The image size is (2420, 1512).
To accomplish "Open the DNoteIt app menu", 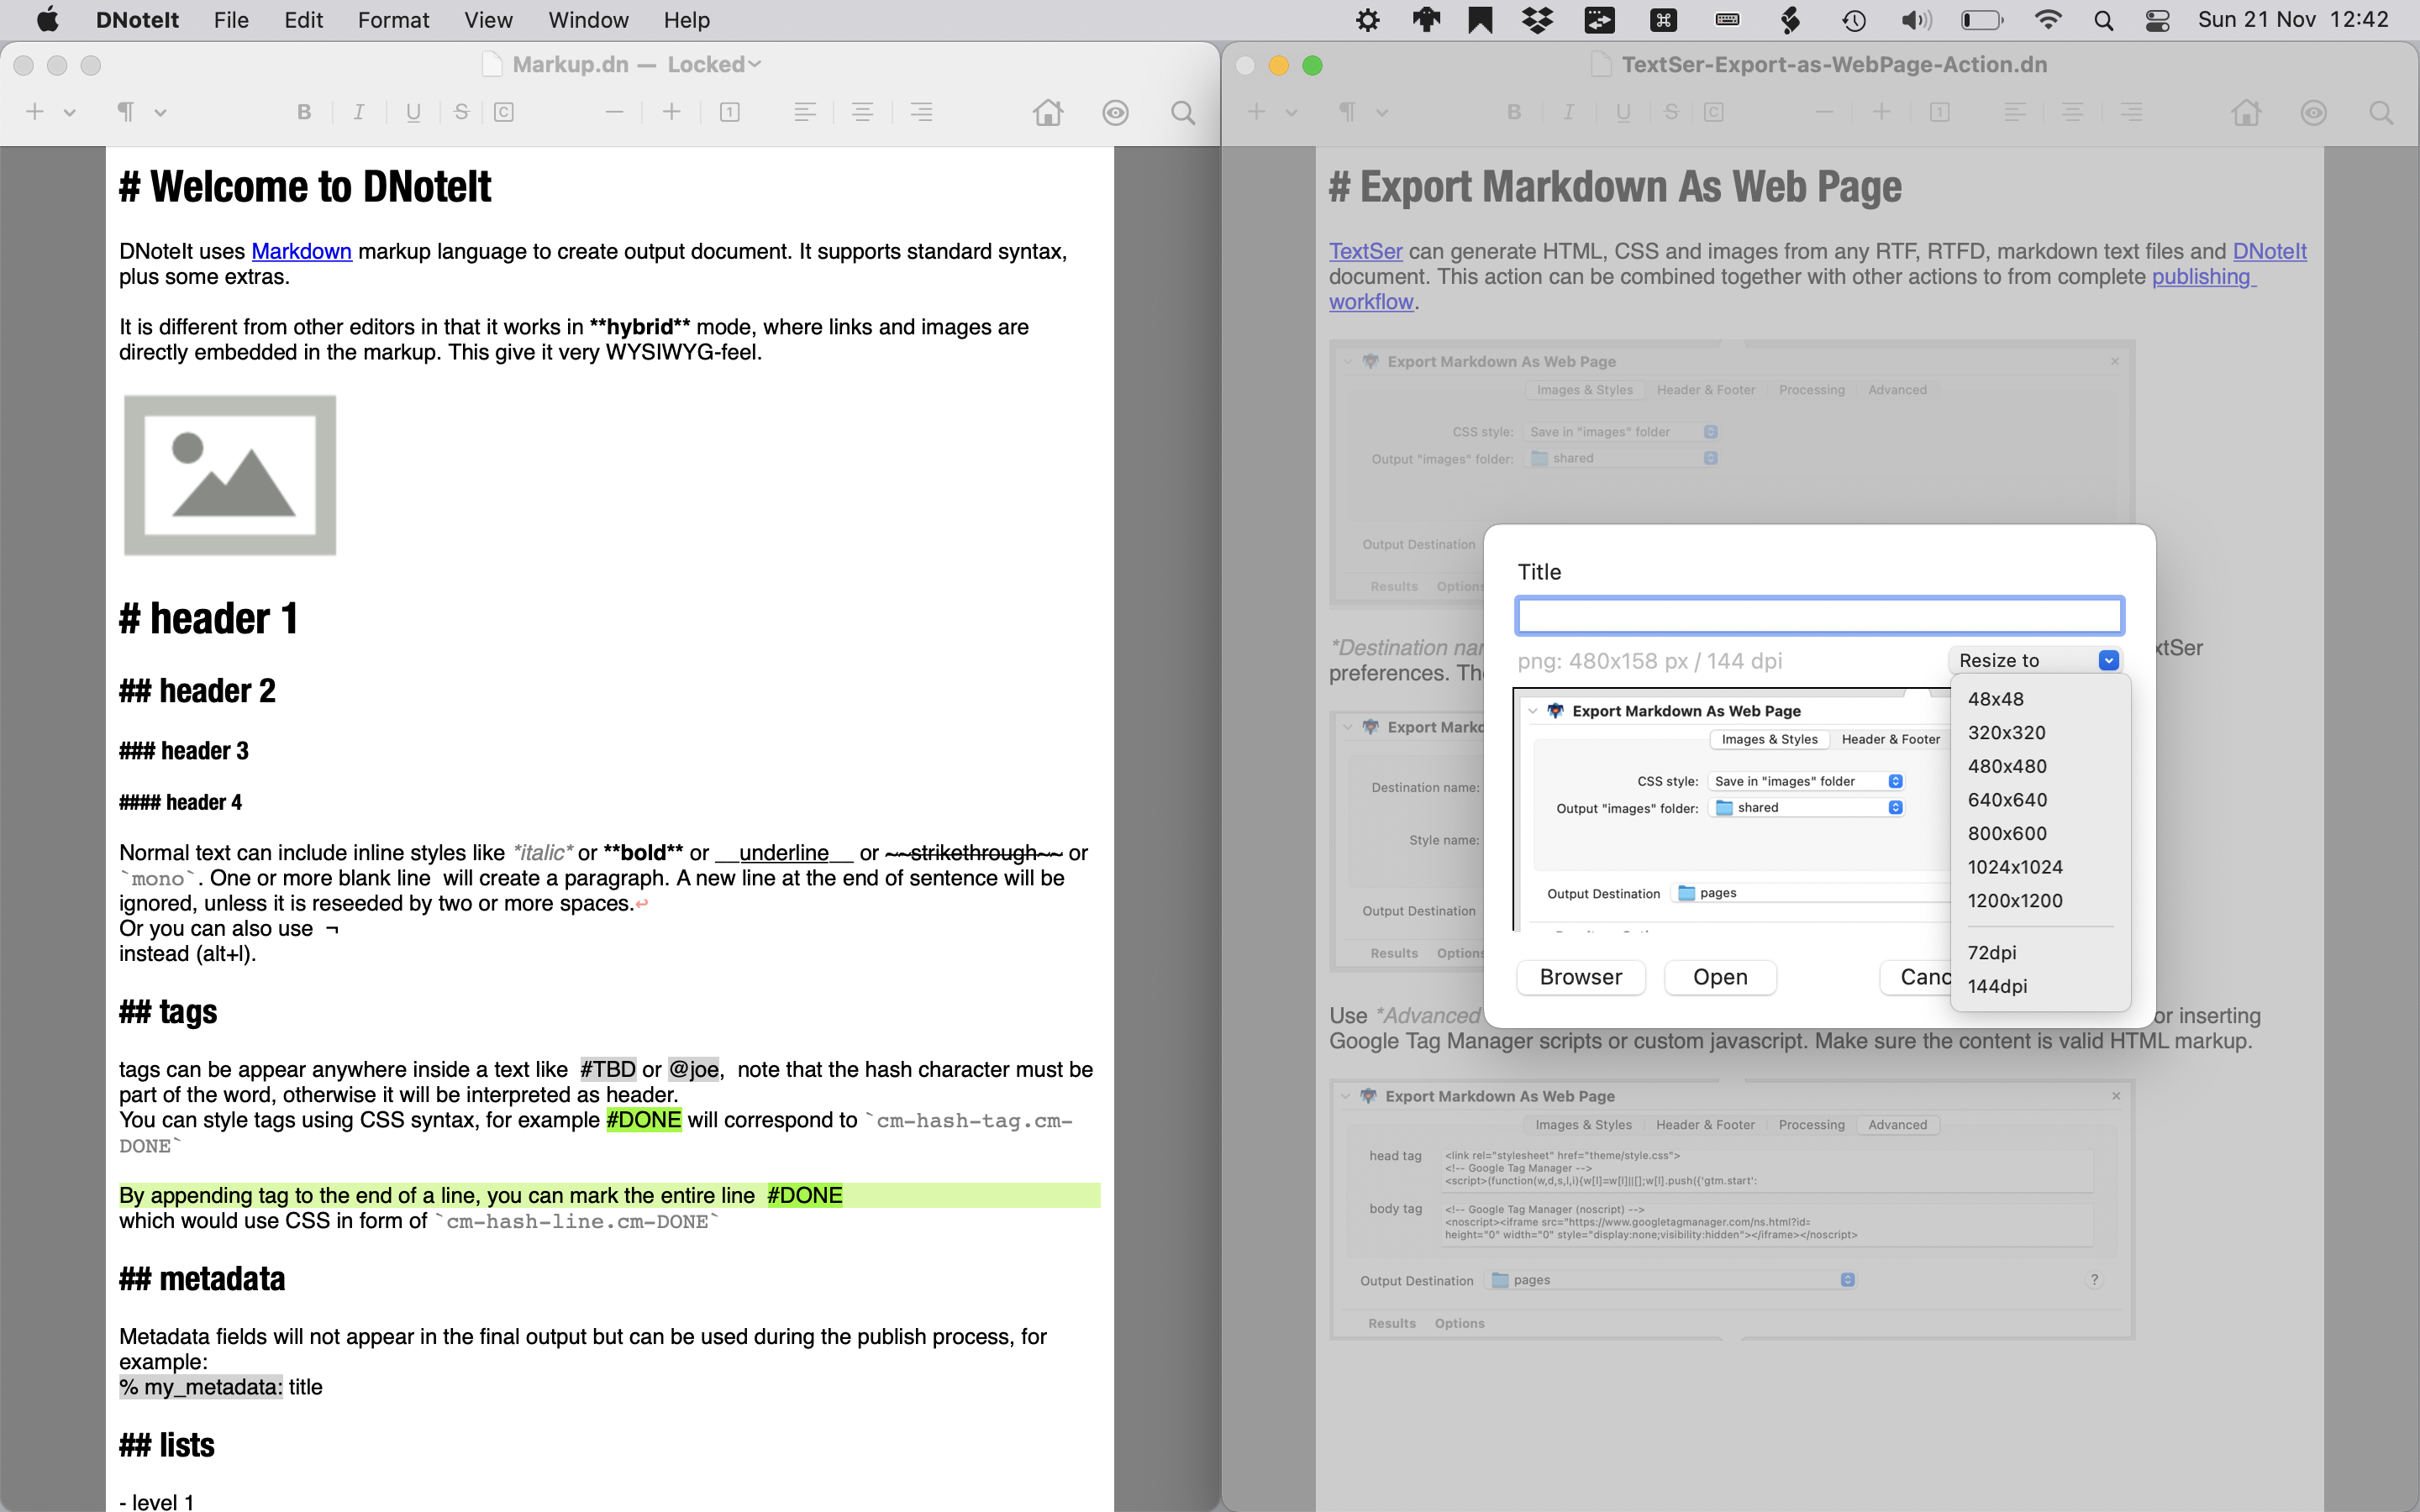I will [137, 20].
